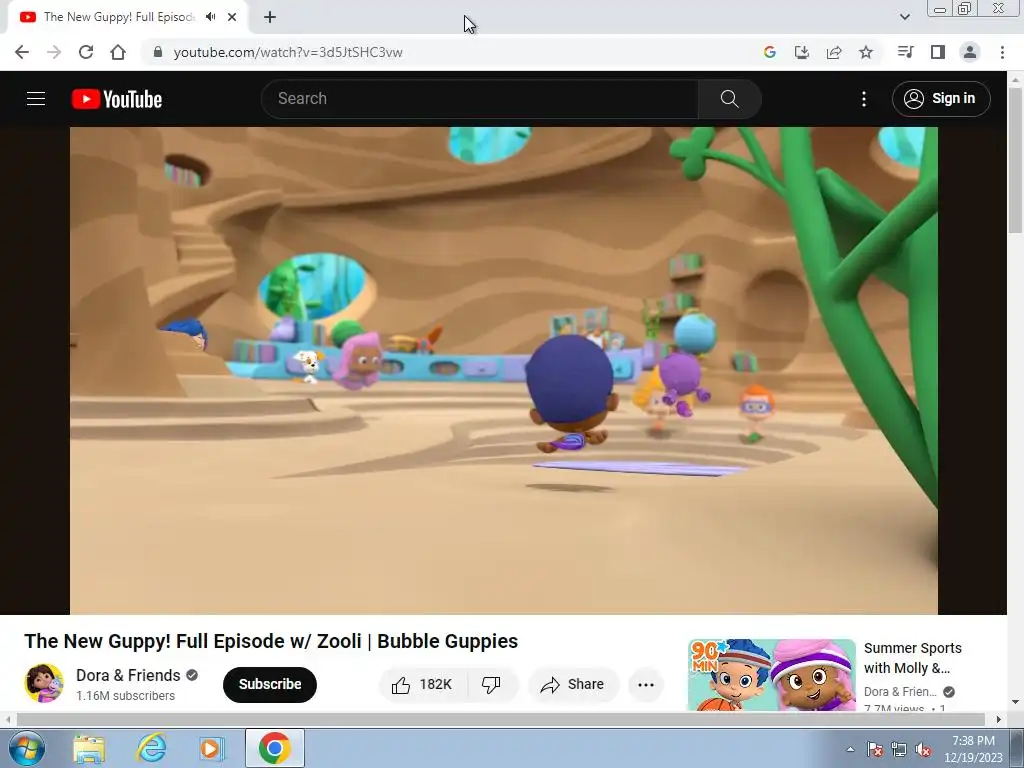Click the video title text
This screenshot has width=1024, height=768.
pos(271,641)
